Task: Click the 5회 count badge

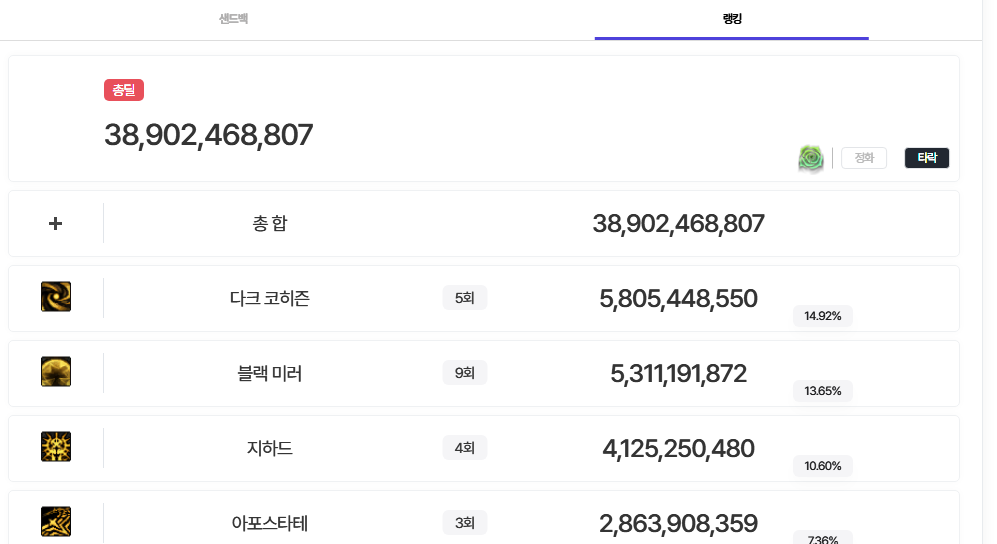Action: point(465,298)
